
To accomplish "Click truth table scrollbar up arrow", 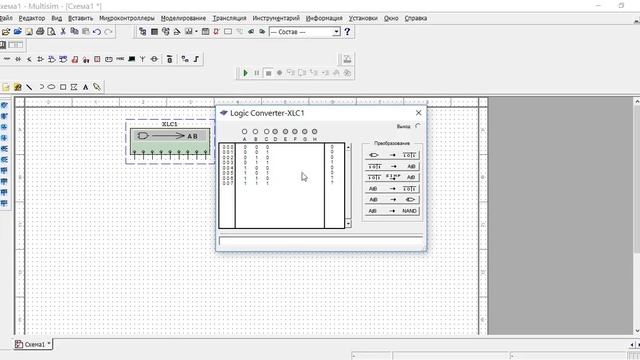I will [348, 147].
